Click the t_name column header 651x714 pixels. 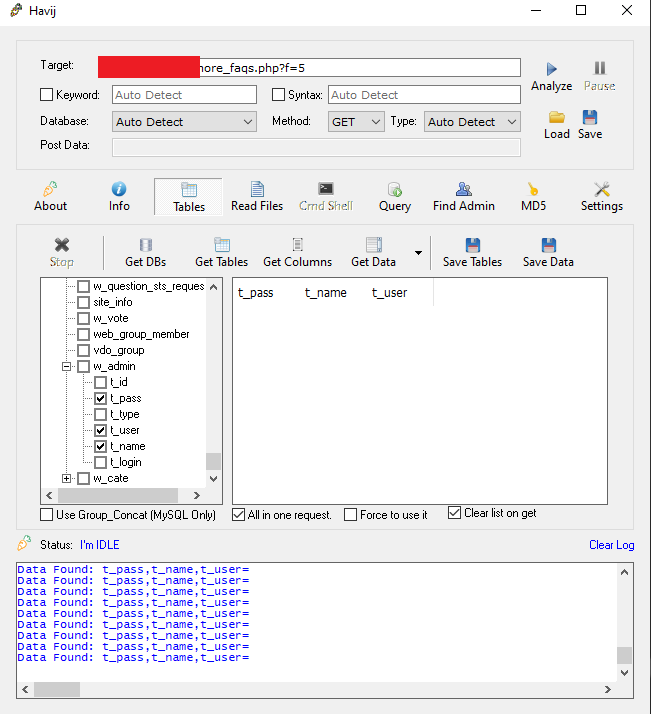point(326,293)
